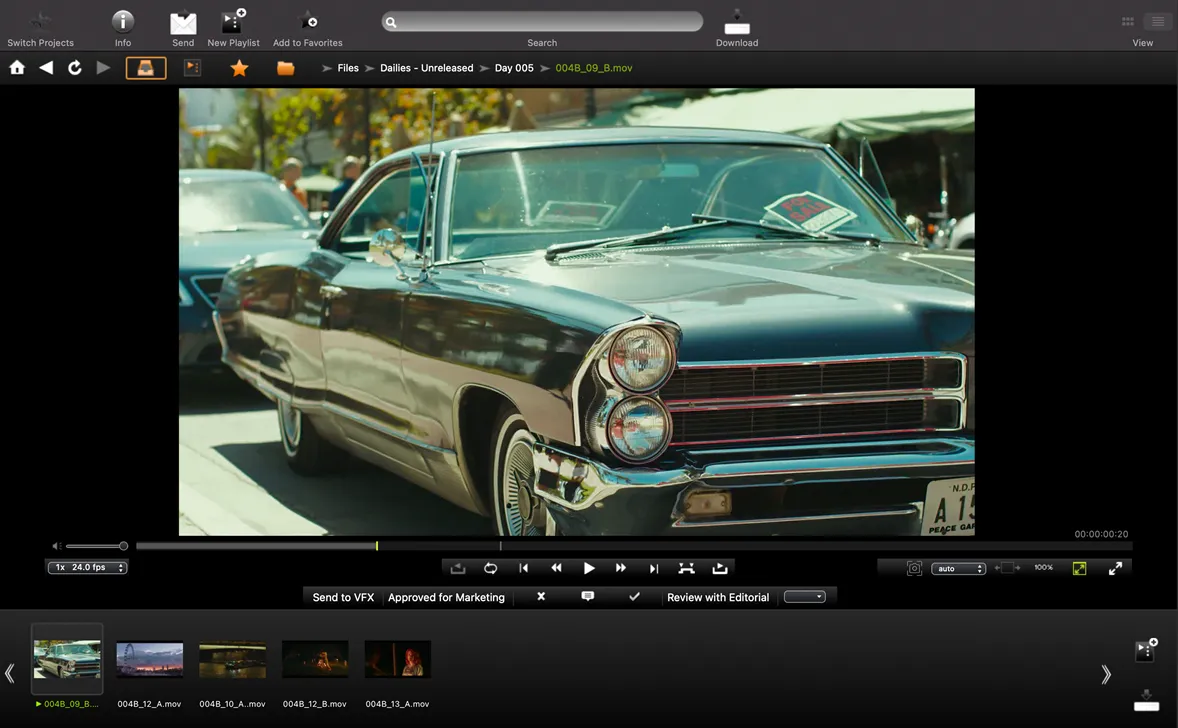The image size is (1178, 728).
Task: Toggle the X rejection control
Action: point(540,596)
